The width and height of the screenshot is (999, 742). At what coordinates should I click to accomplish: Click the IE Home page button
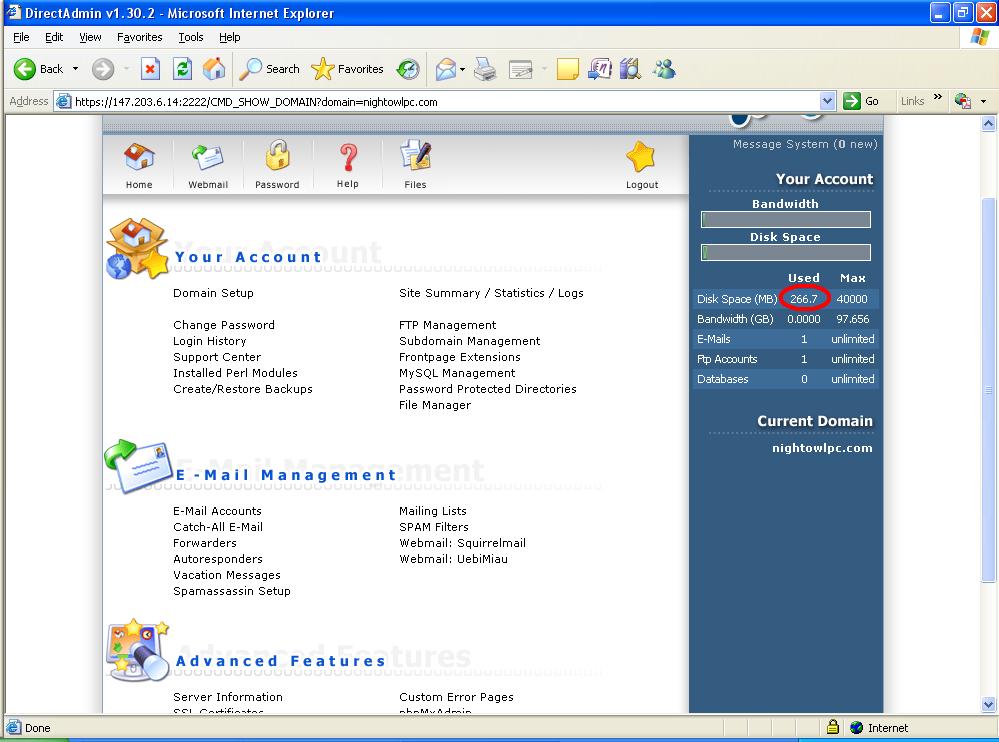pyautogui.click(x=214, y=69)
